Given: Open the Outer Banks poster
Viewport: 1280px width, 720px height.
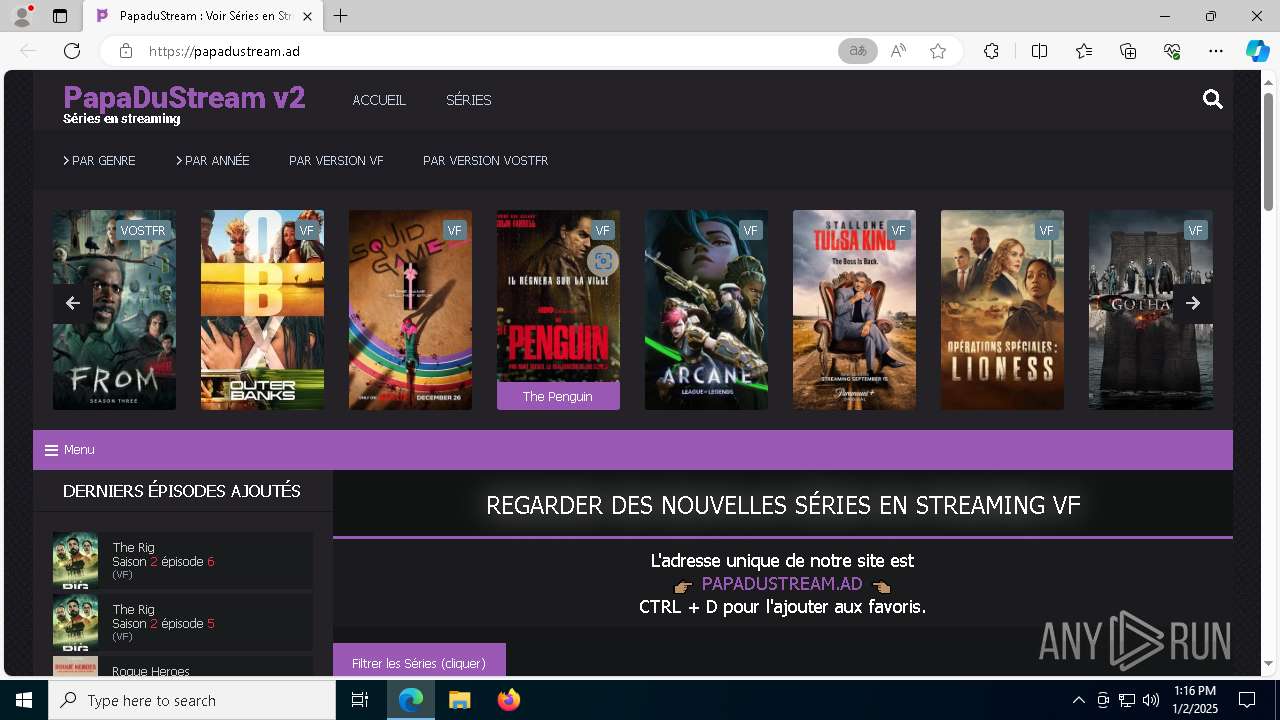Looking at the screenshot, I should tap(262, 310).
